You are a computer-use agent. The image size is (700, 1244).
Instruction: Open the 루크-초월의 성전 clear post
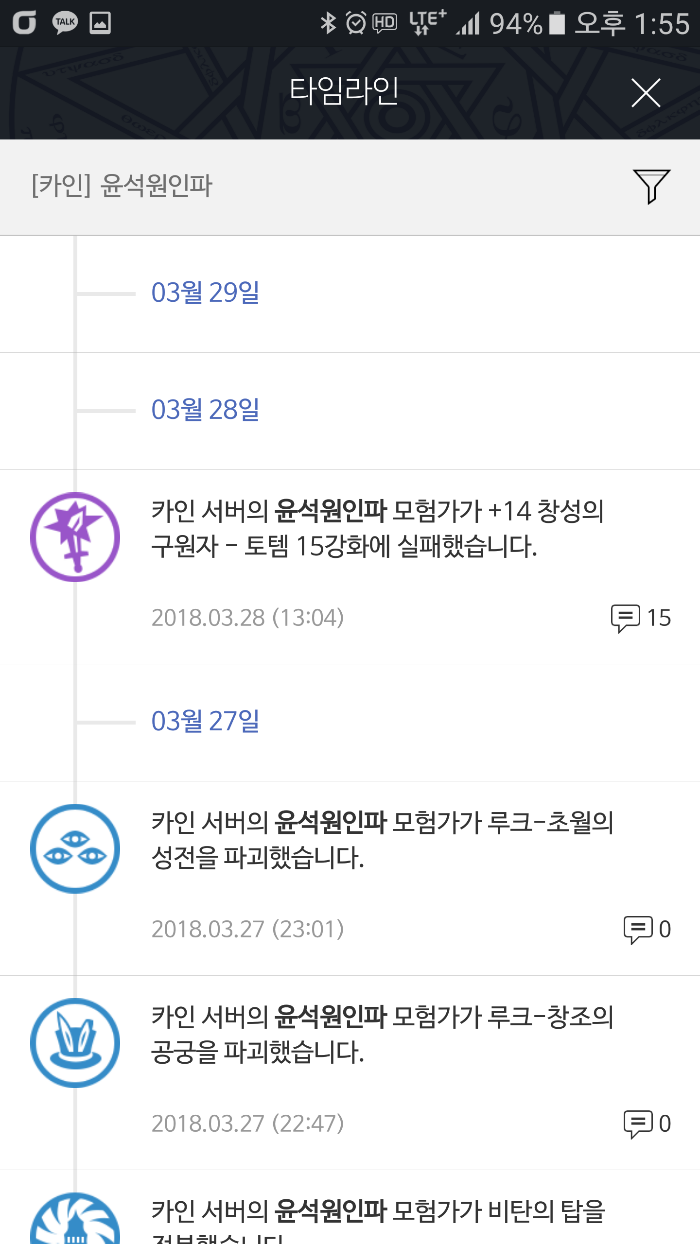382,840
